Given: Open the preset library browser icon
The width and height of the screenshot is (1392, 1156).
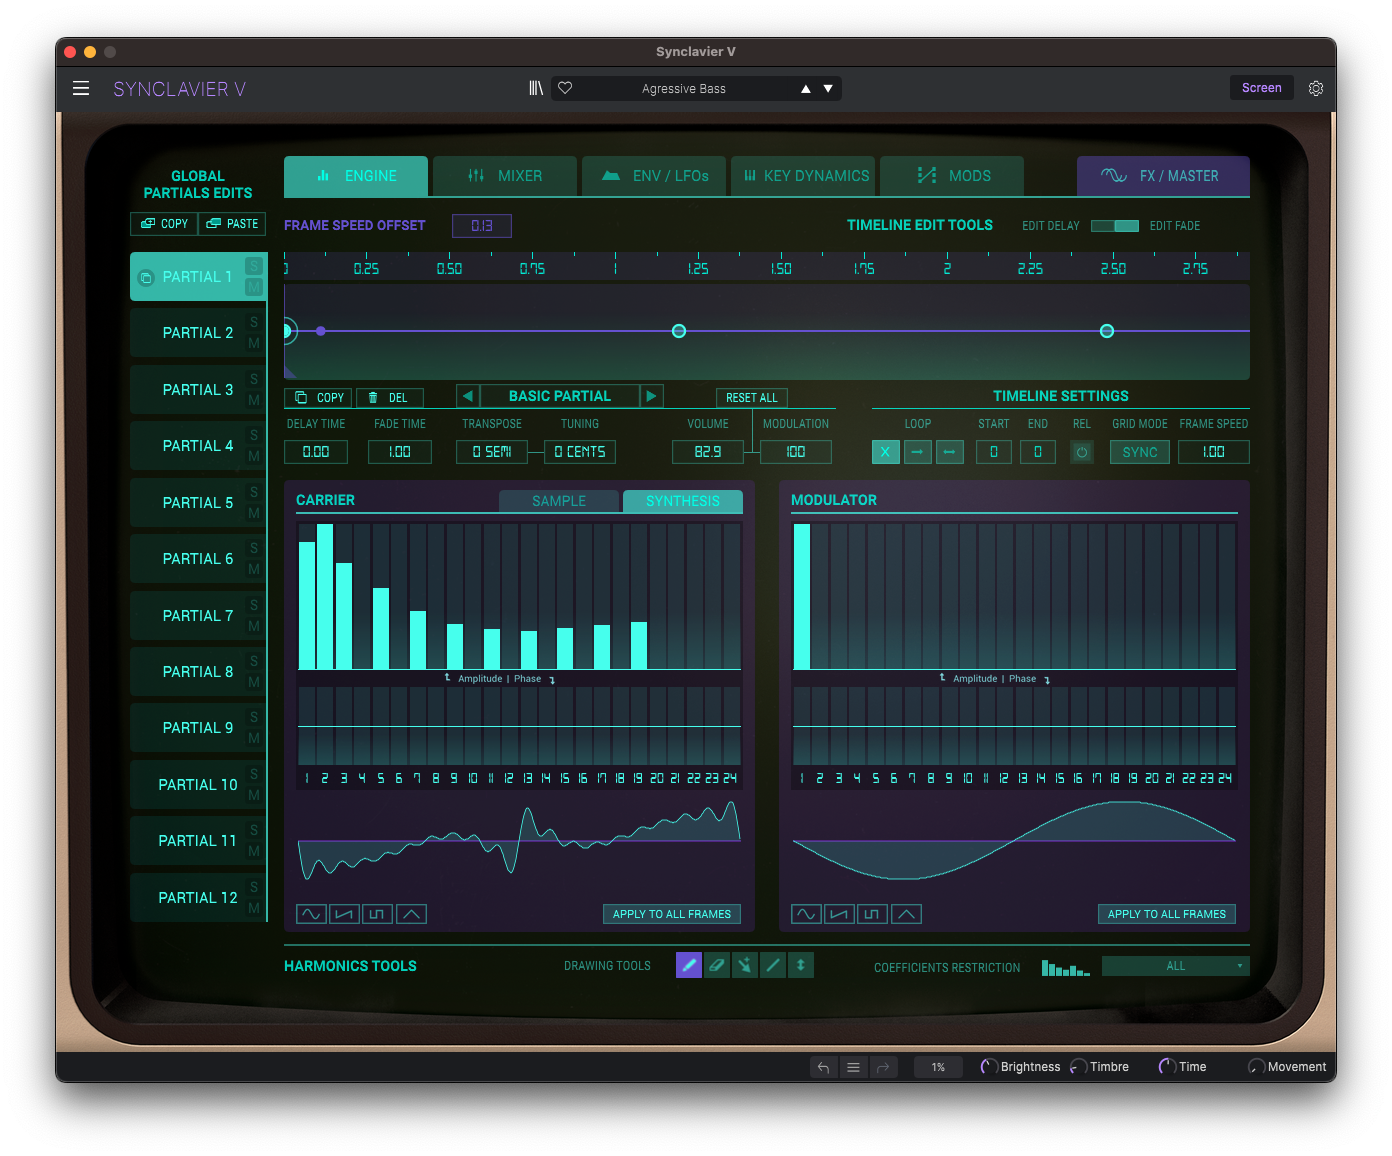Looking at the screenshot, I should (536, 88).
